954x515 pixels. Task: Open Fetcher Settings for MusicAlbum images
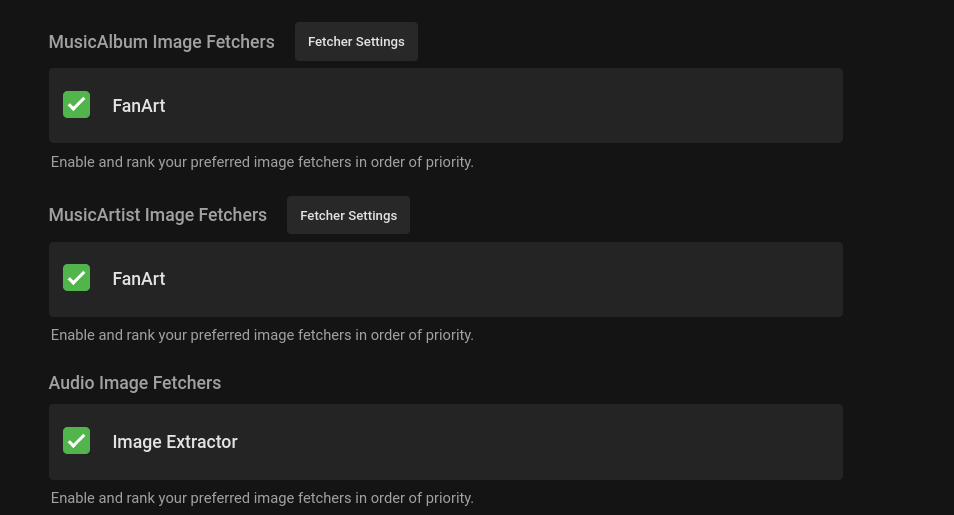356,42
